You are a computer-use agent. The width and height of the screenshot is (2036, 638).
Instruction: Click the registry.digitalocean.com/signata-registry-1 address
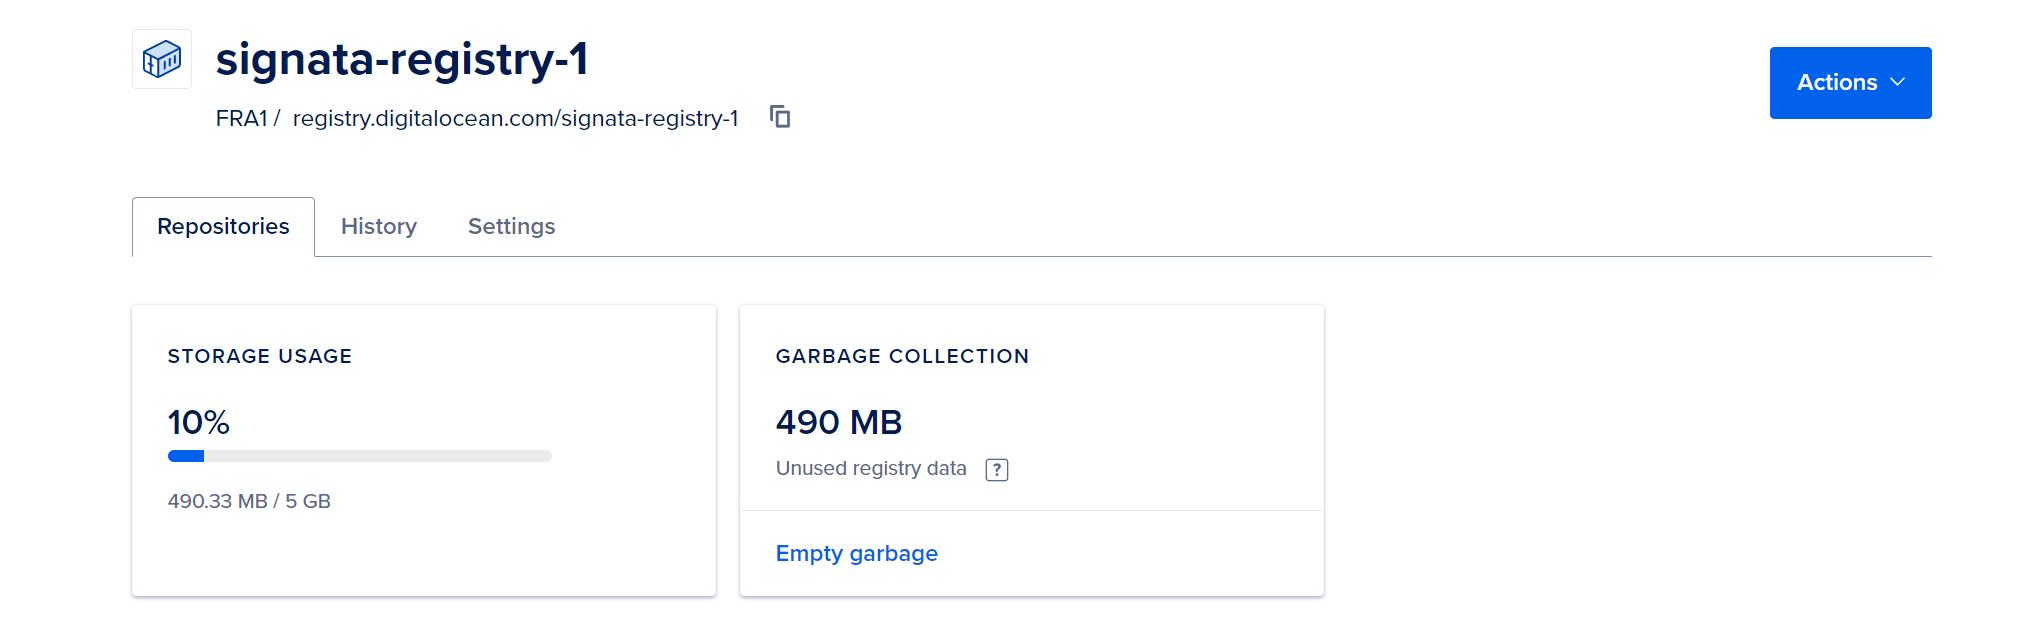[x=516, y=118]
